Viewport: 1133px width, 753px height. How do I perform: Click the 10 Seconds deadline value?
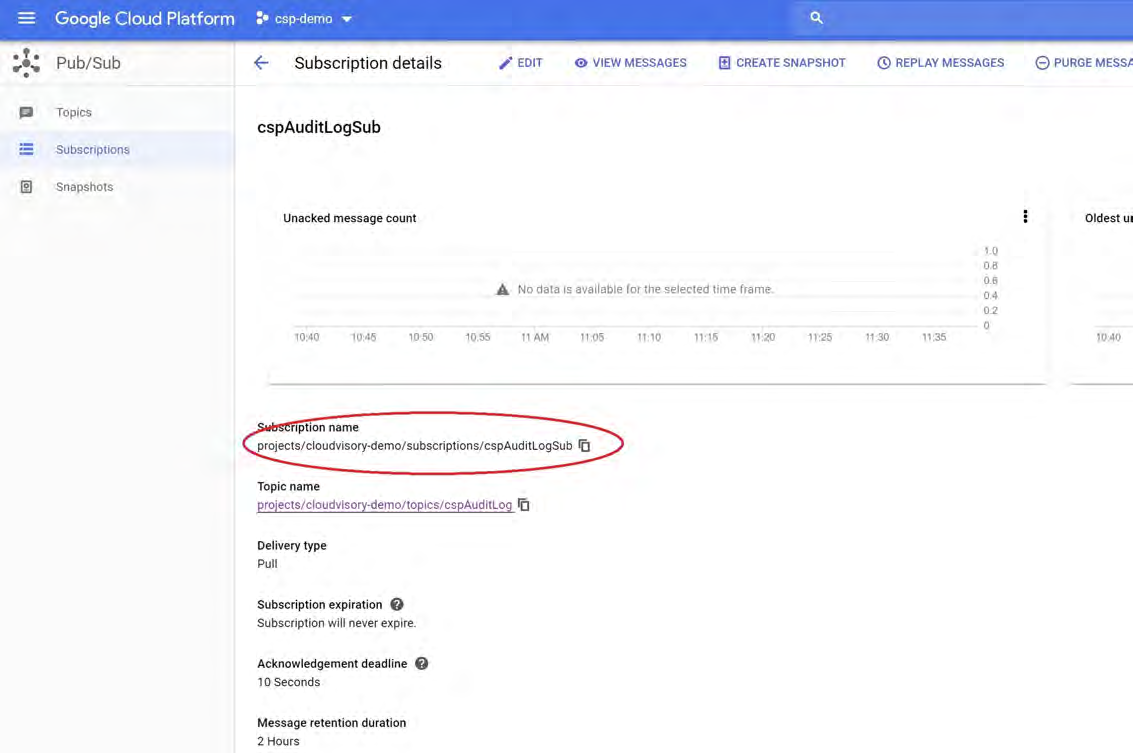click(x=288, y=682)
